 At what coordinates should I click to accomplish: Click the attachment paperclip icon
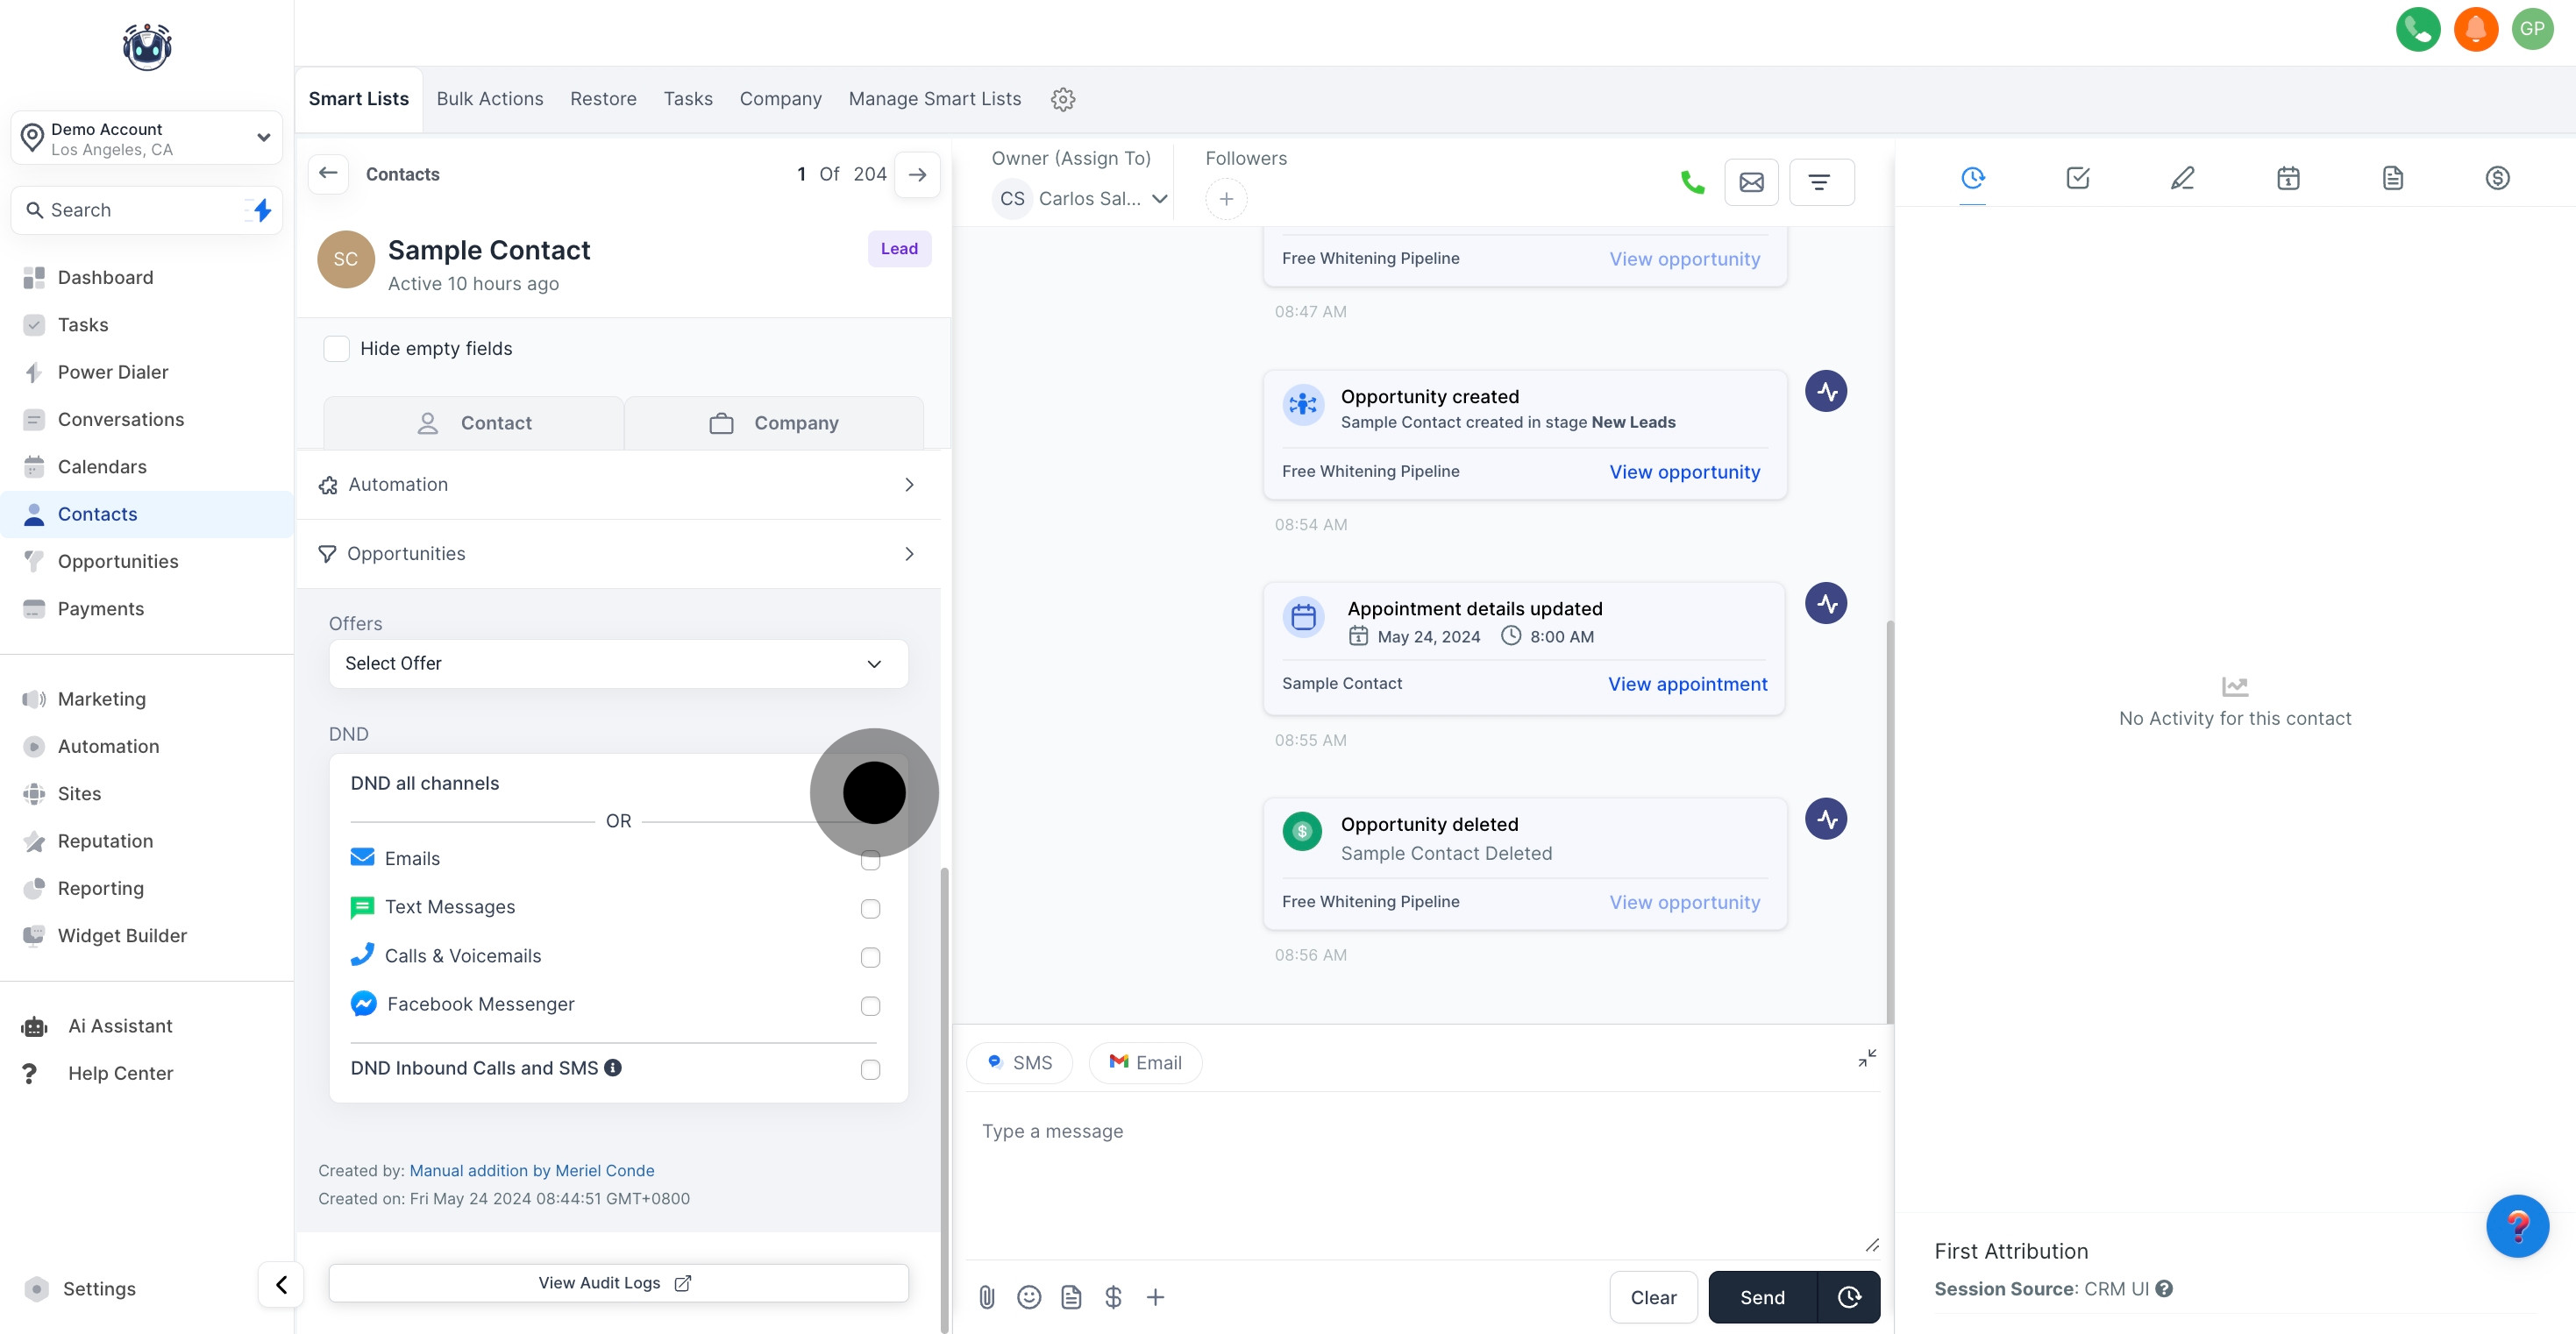pos(986,1297)
